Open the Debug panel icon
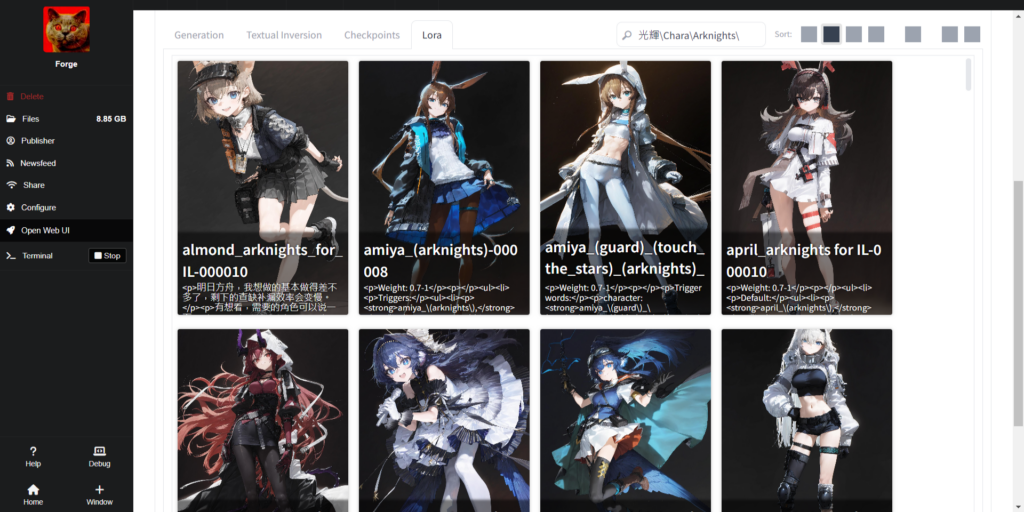The image size is (1024, 512). [99, 452]
